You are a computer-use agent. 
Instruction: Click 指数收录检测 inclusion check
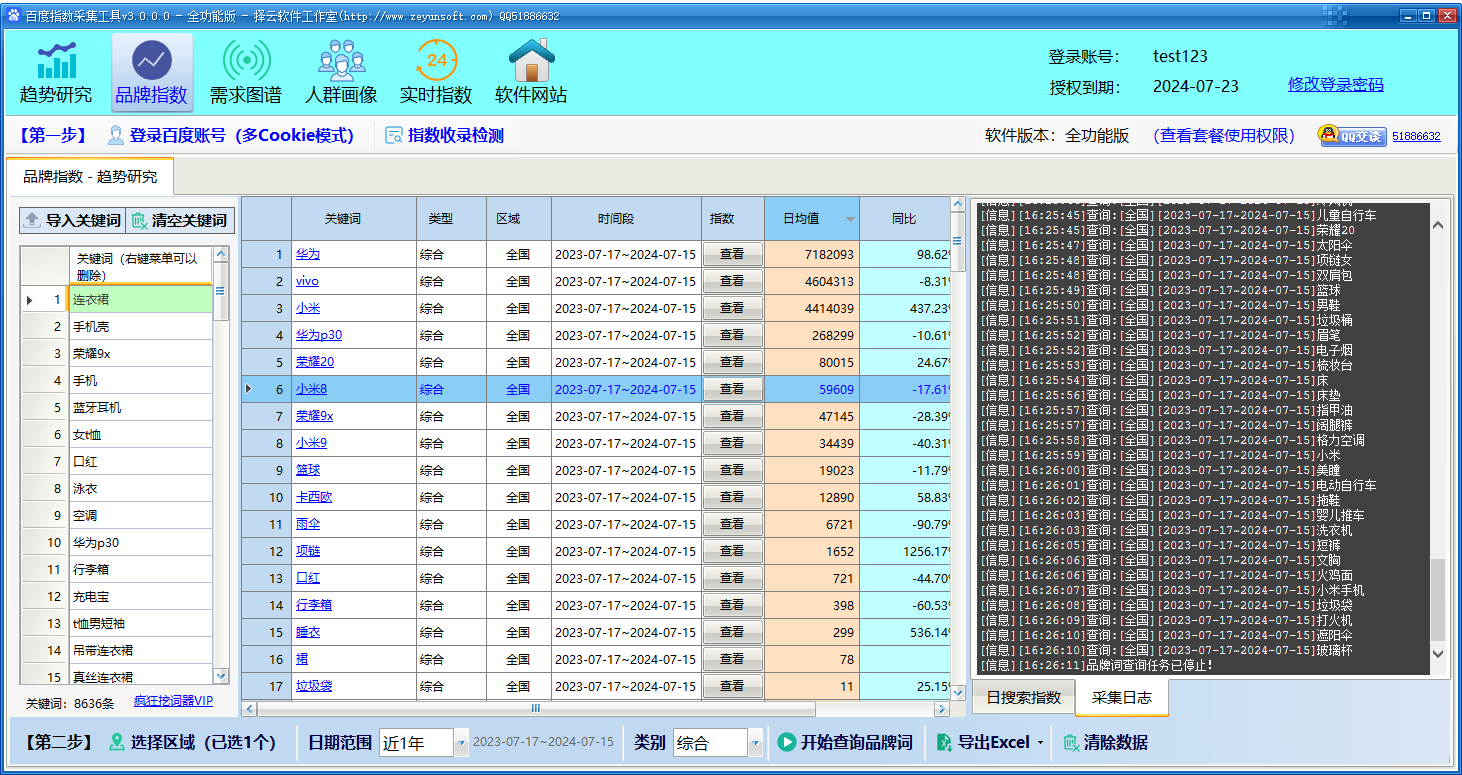pyautogui.click(x=444, y=136)
